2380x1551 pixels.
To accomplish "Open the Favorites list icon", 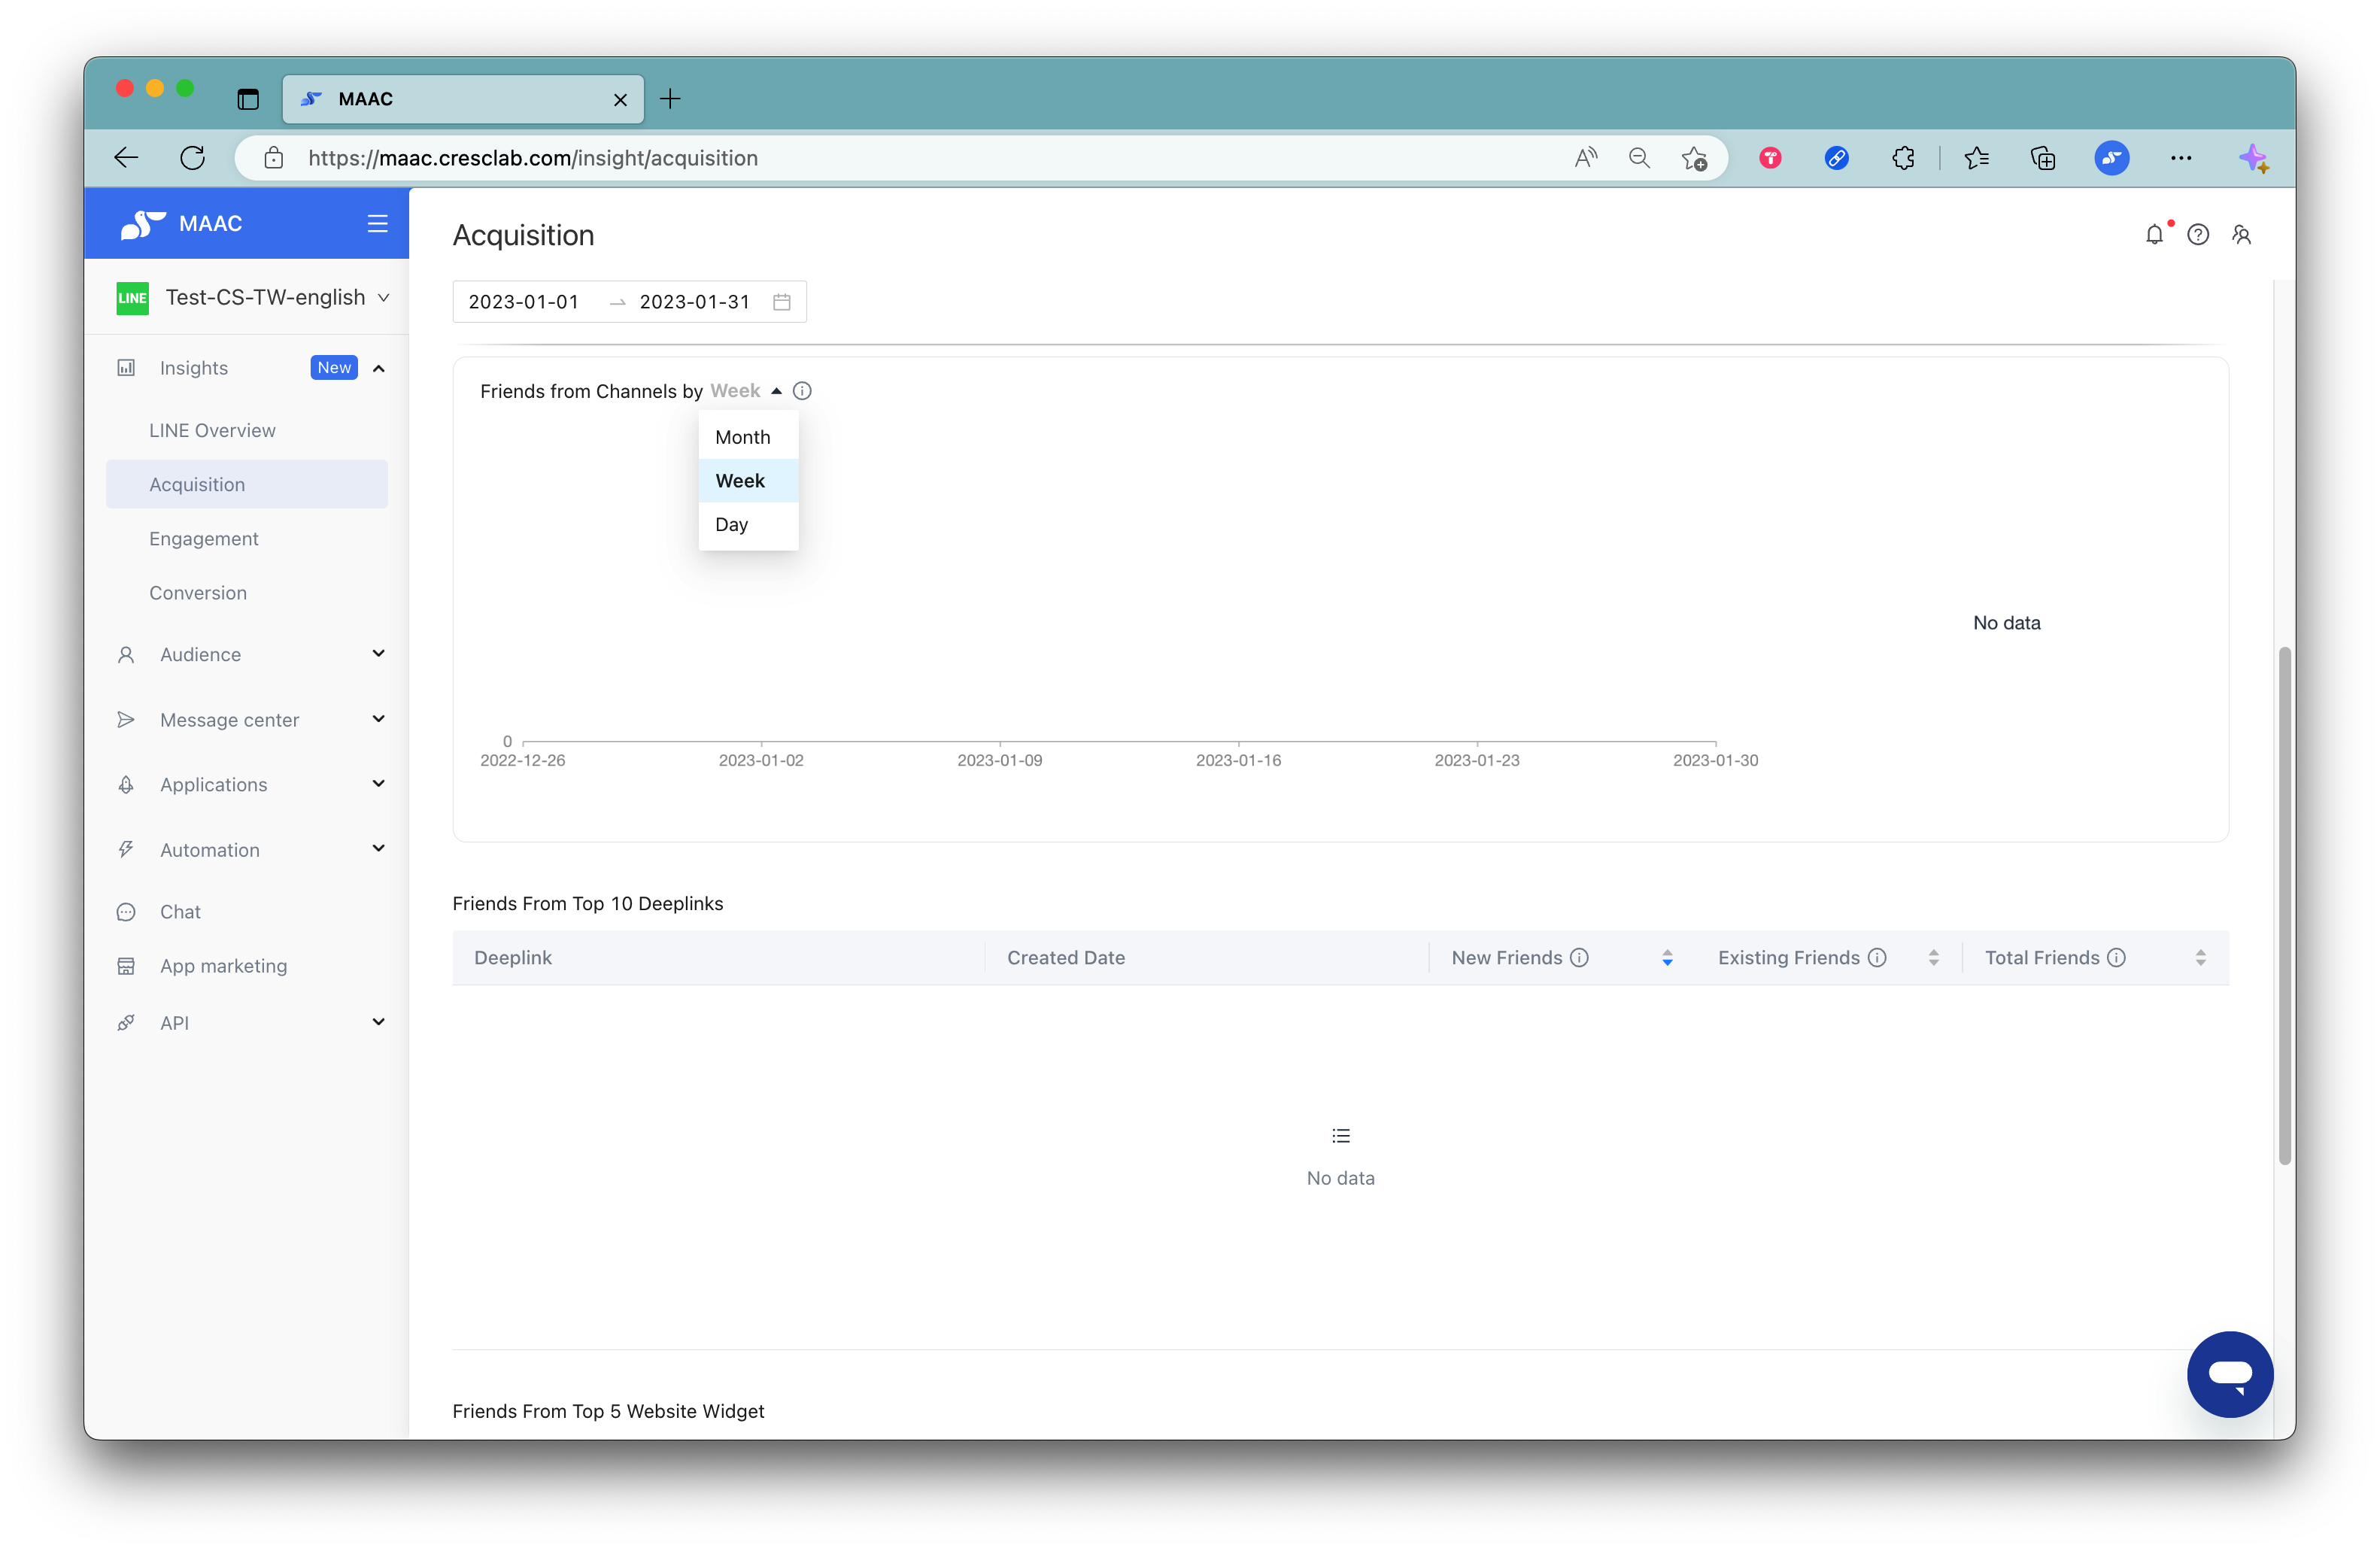I will [x=1976, y=158].
